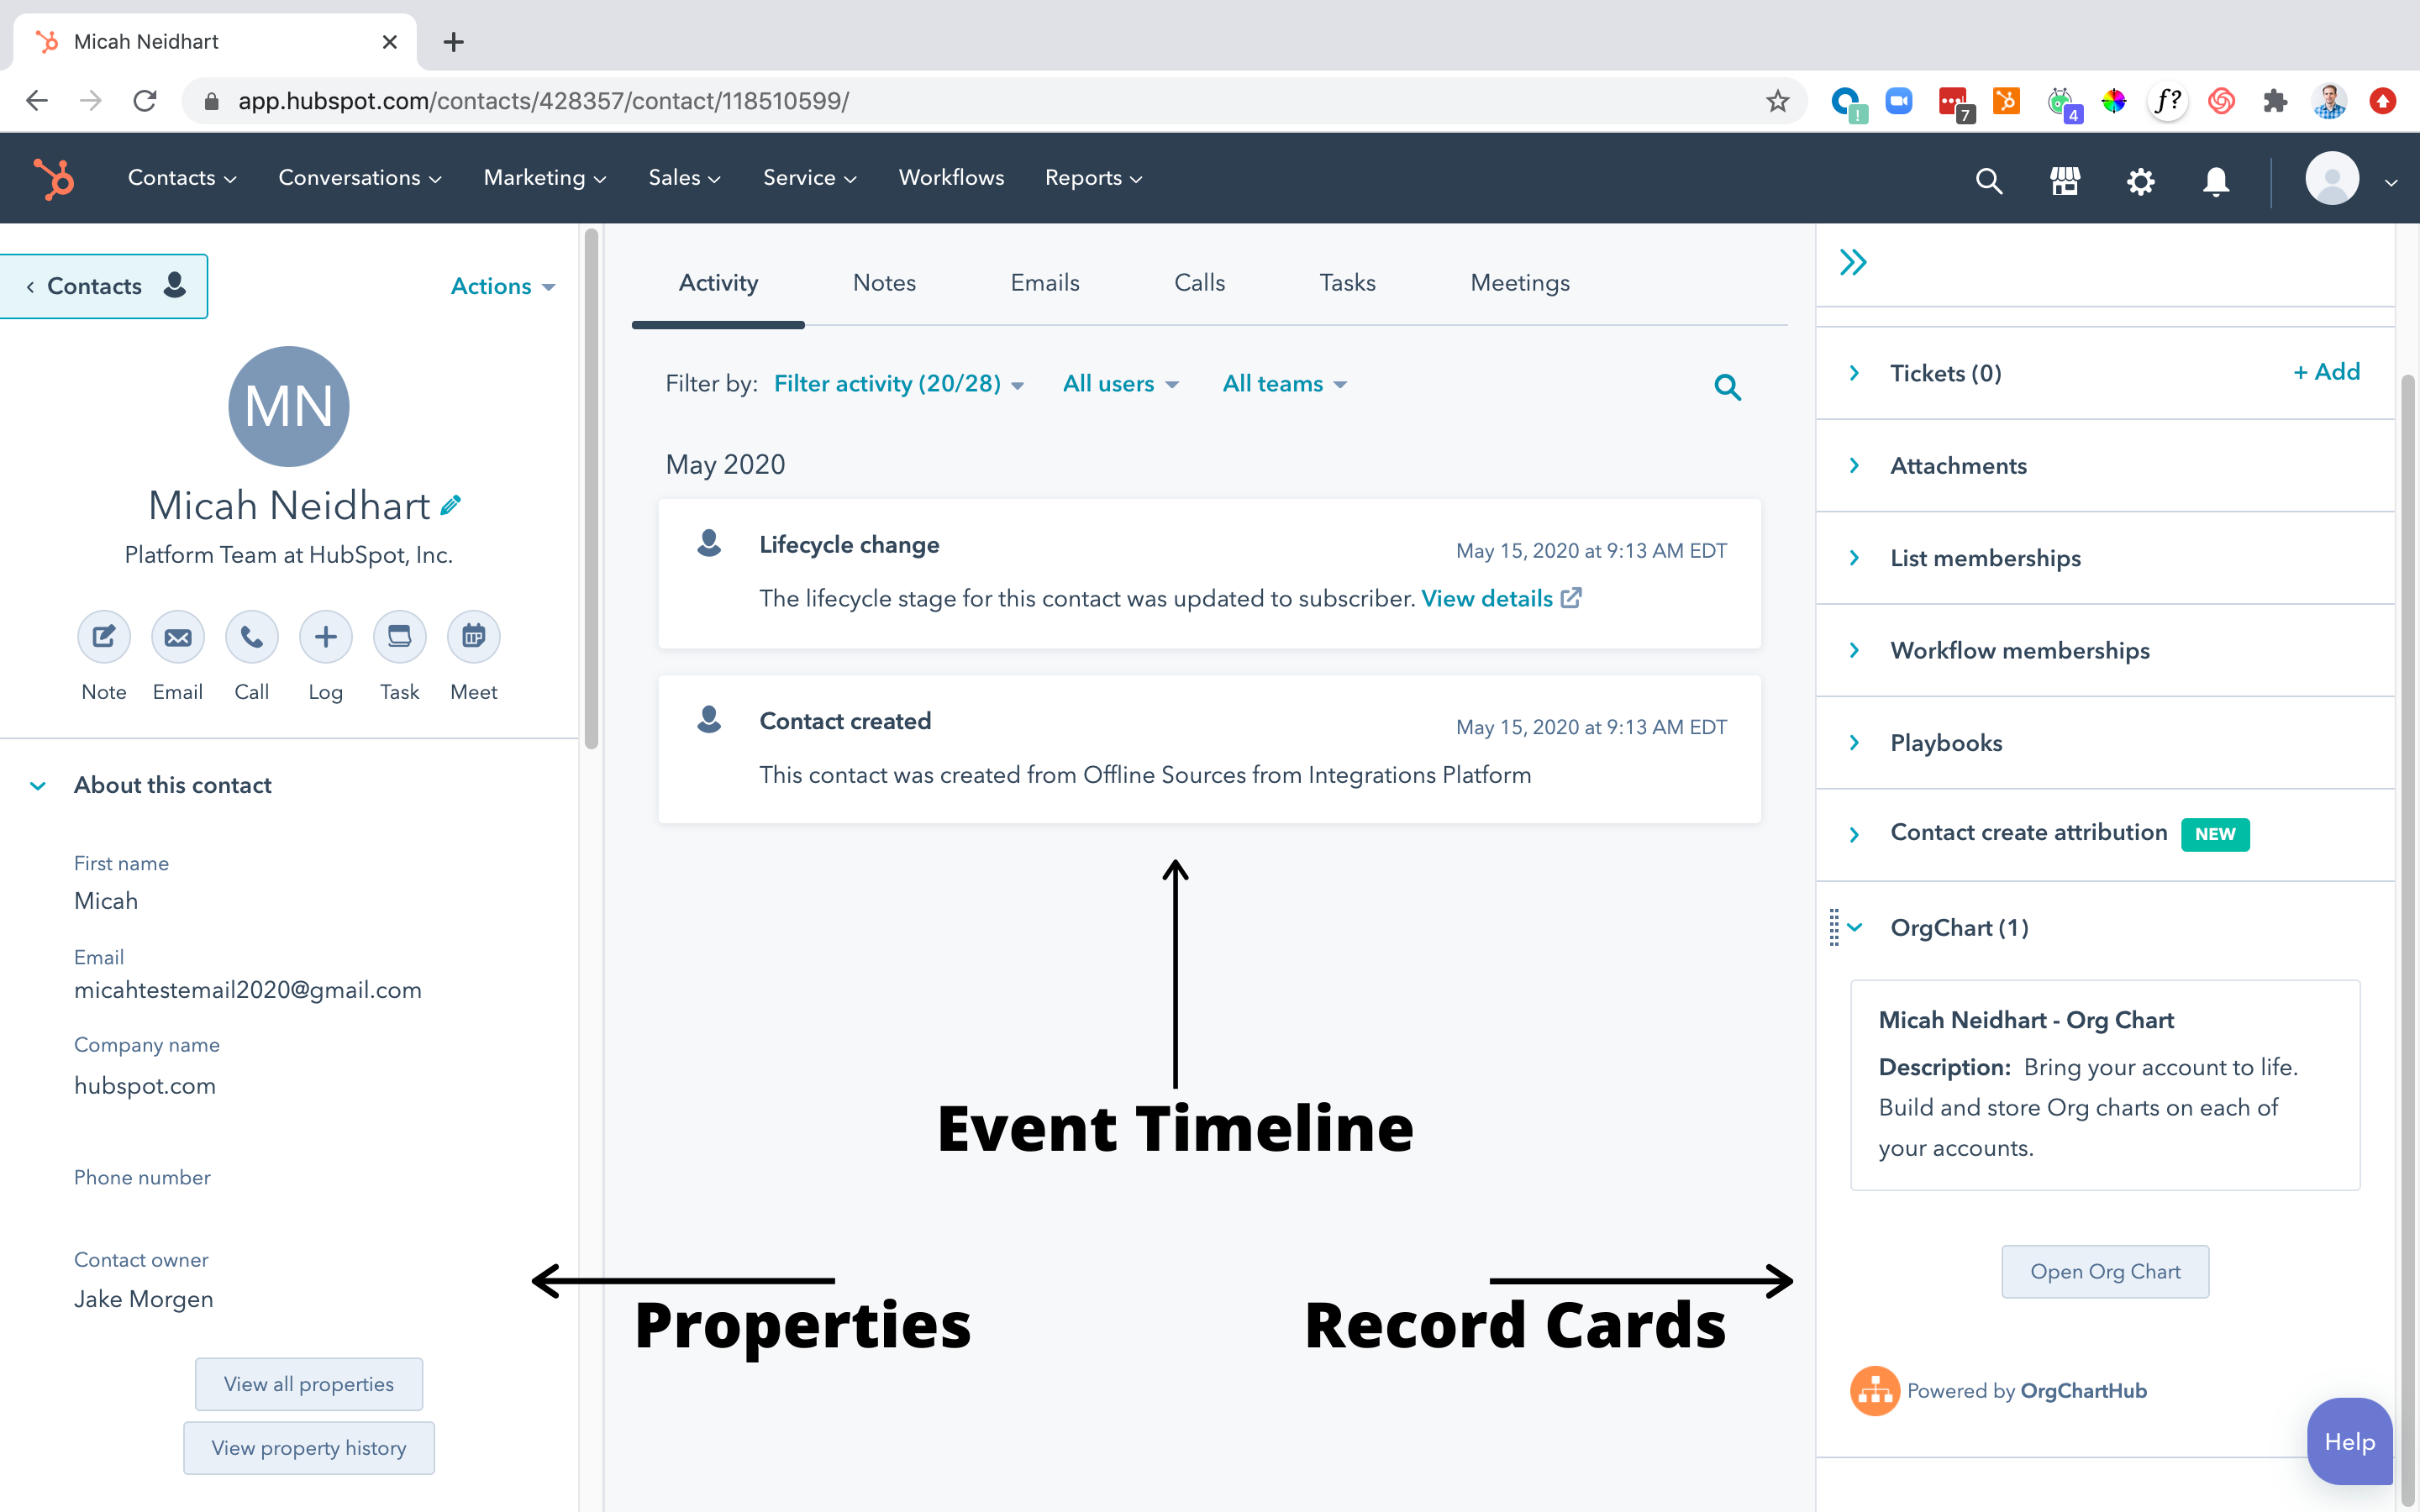
Task: Expand the List memberships section
Action: coord(1986,558)
